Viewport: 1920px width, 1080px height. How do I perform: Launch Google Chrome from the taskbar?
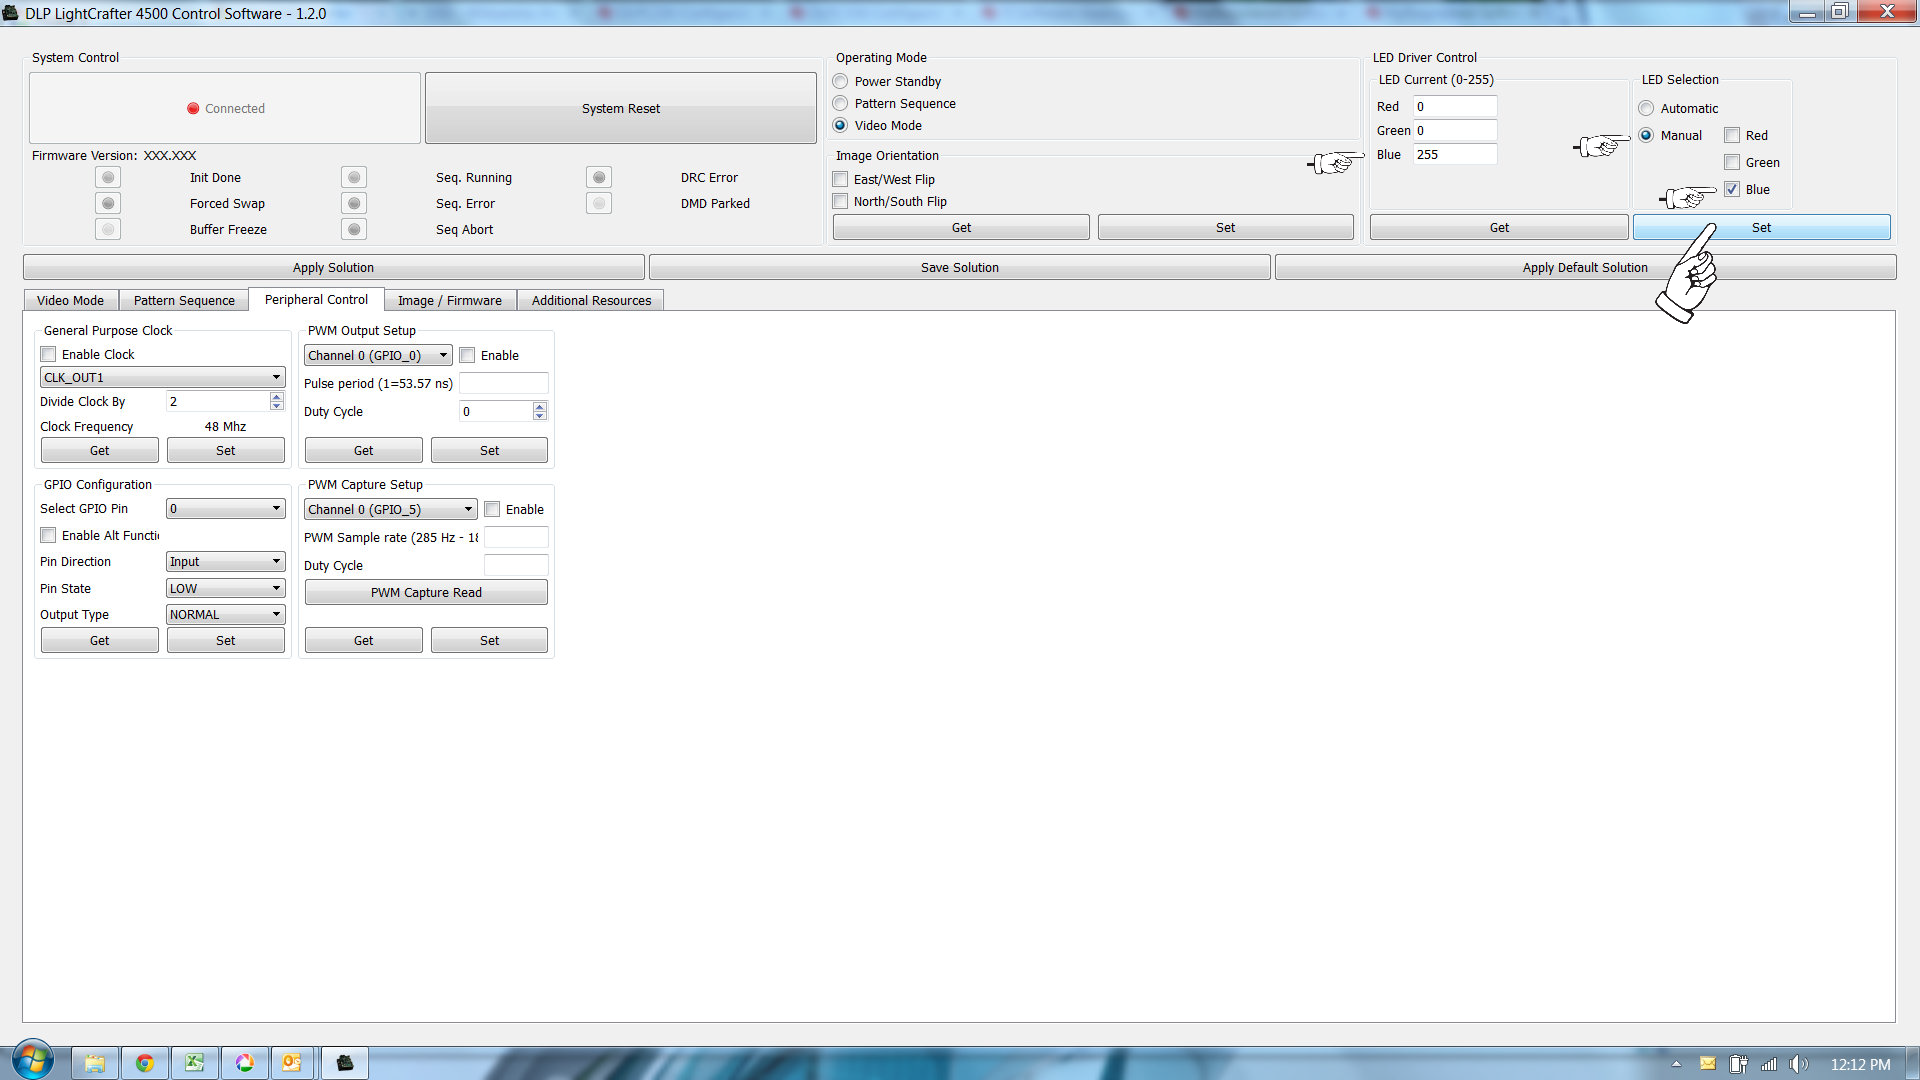(x=145, y=1062)
